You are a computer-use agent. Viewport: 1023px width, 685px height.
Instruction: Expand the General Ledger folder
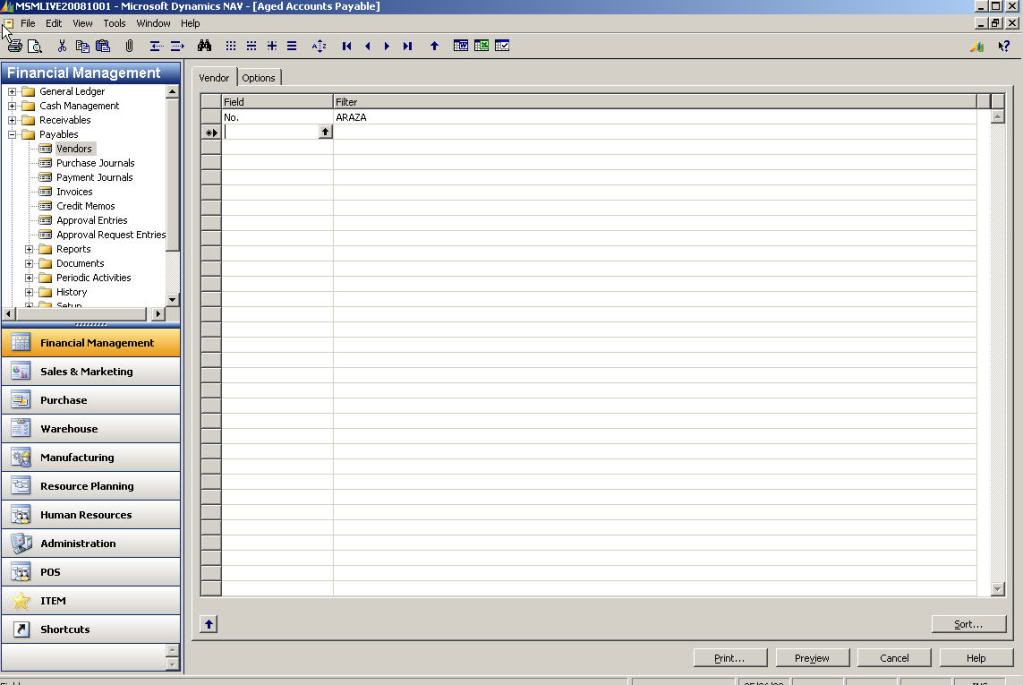point(12,91)
